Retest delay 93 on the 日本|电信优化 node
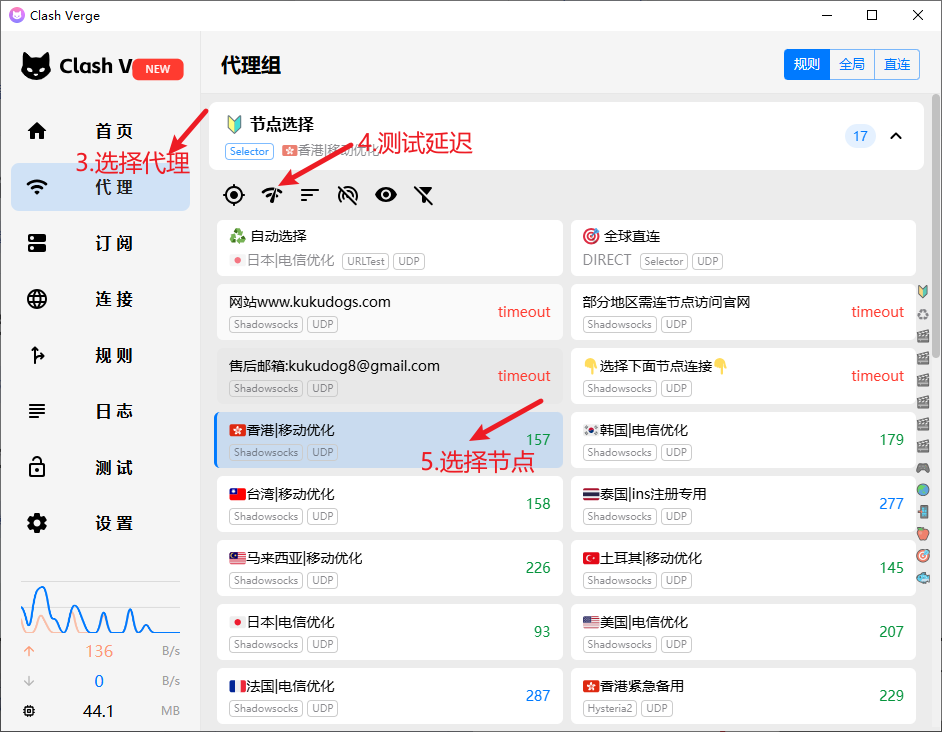This screenshot has height=732, width=942. (542, 632)
